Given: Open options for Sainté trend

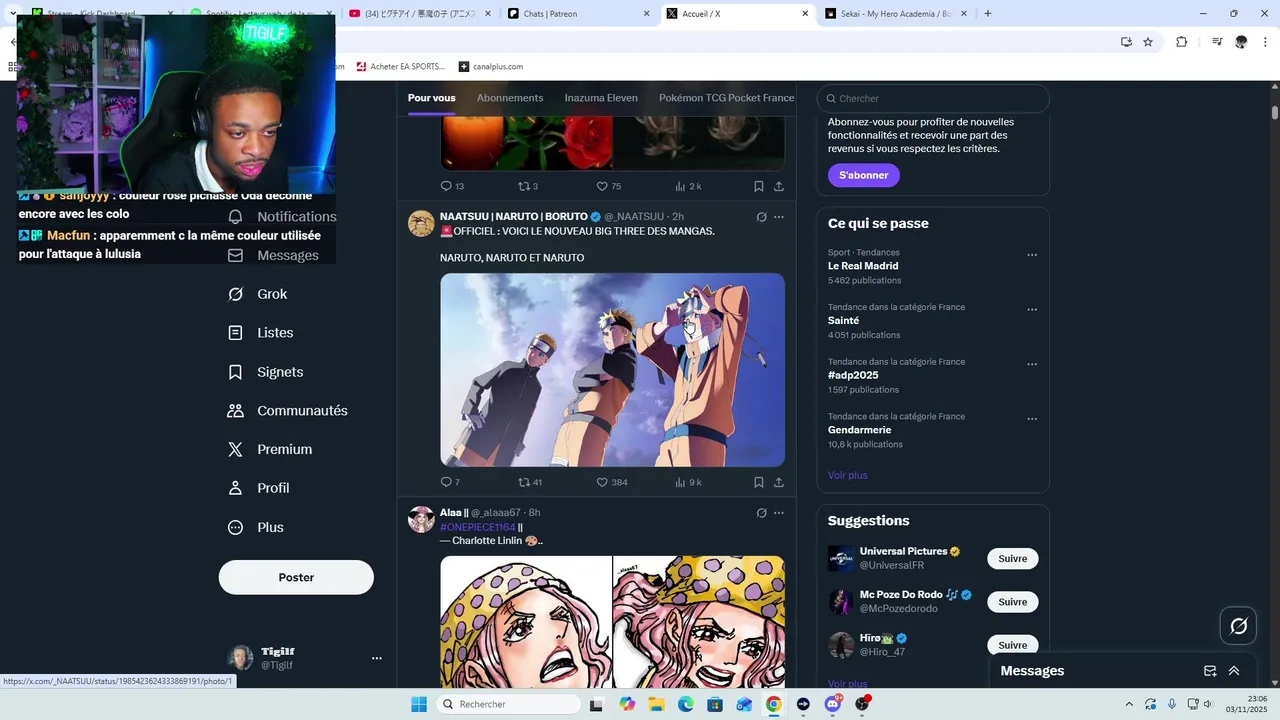Looking at the screenshot, I should [1032, 310].
